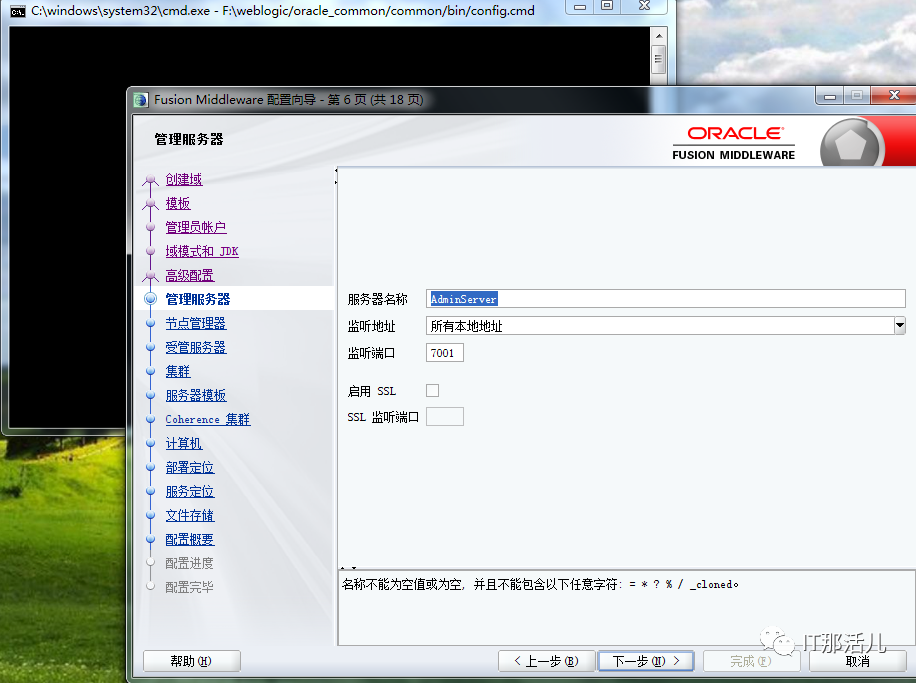916x683 pixels.
Task: Click the 管理服务器 step marker circle
Action: point(151,299)
